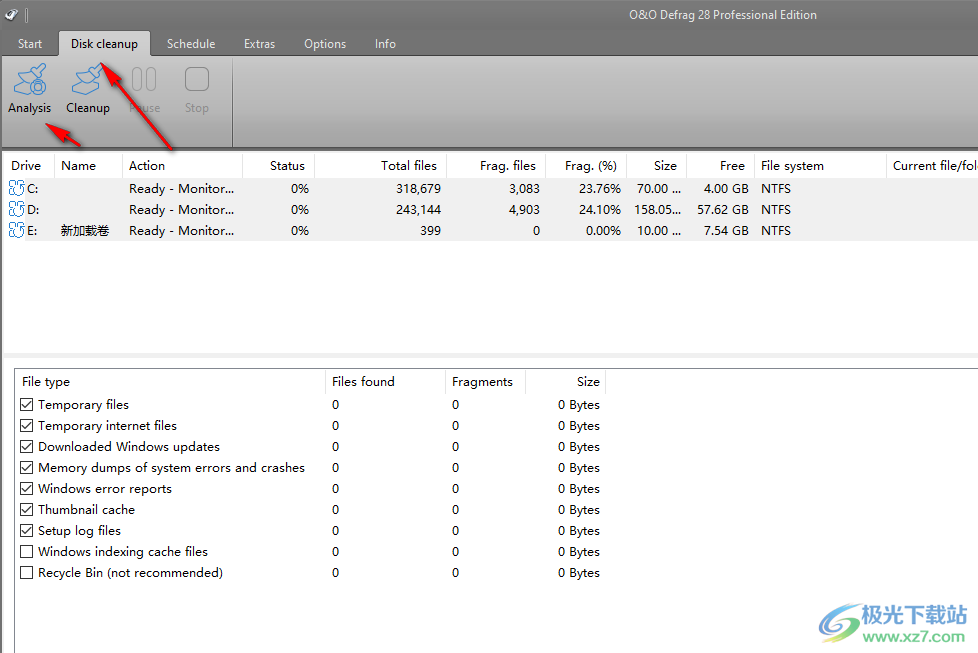Sort by the Total files column header
978x653 pixels.
pyautogui.click(x=408, y=166)
